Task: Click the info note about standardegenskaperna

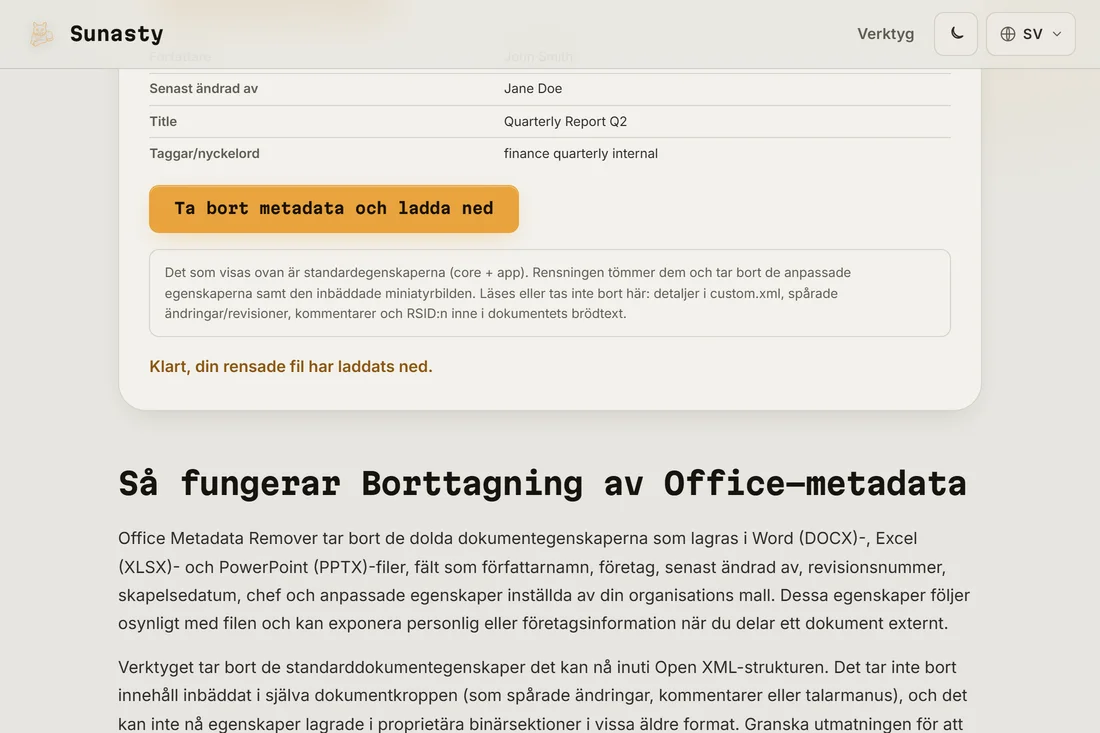Action: 550,293
